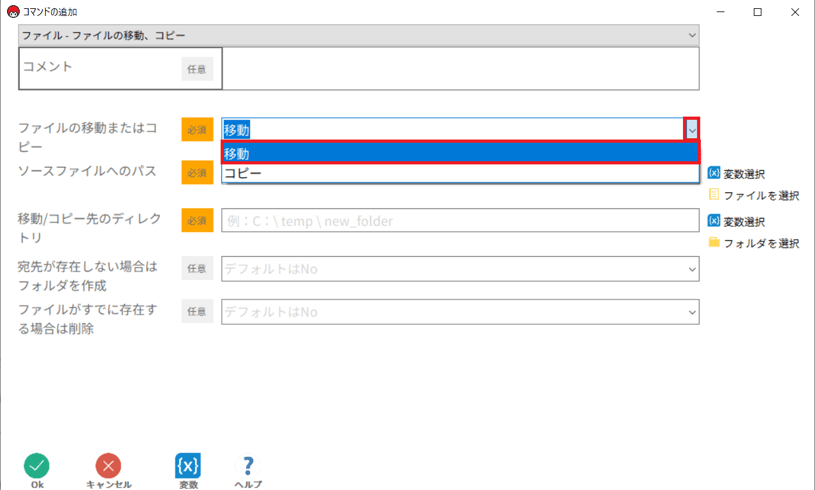This screenshot has height=490, width=815.
Task: Click variable select icon beside destination directory
Action: 714,221
